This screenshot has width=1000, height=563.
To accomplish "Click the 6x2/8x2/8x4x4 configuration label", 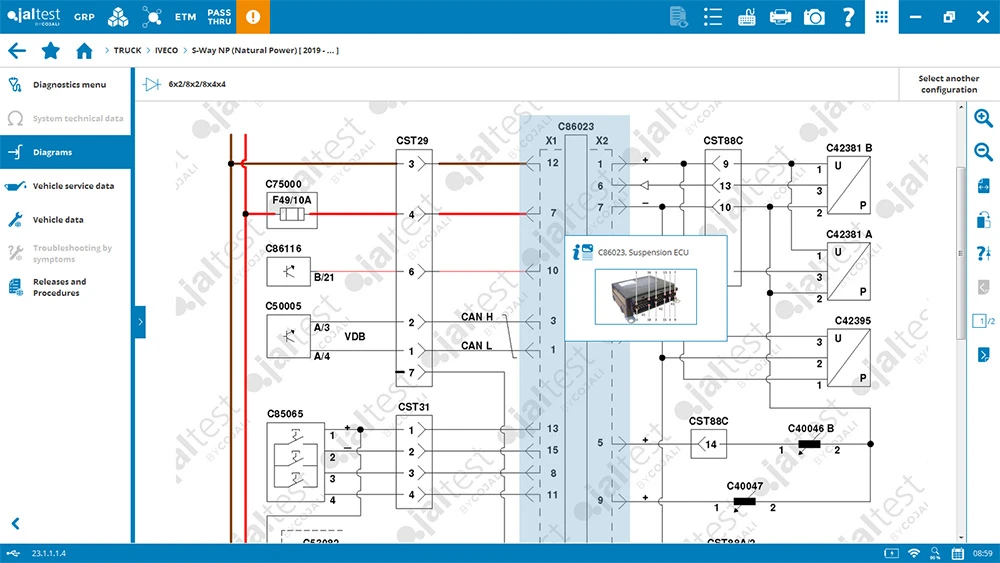I will point(197,84).
